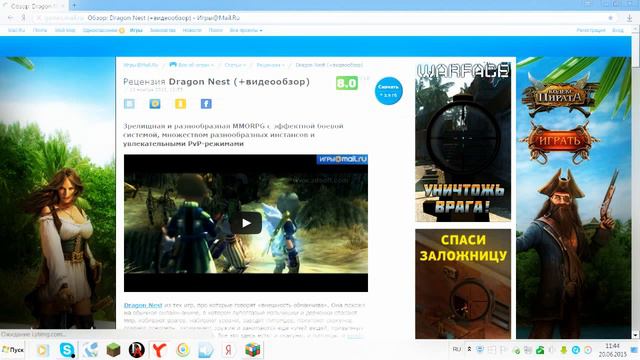Open Почта in the portal bar
Screen dimensions: 640x360
(40, 30)
